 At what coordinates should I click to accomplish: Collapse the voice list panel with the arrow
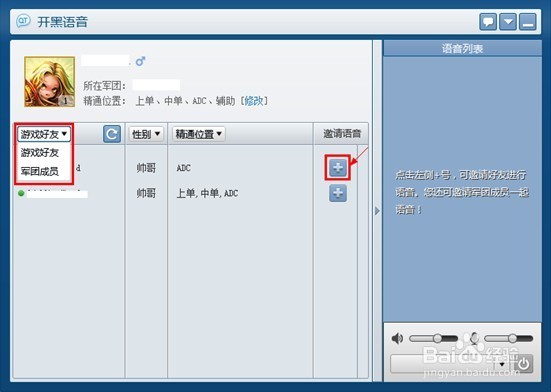(377, 211)
